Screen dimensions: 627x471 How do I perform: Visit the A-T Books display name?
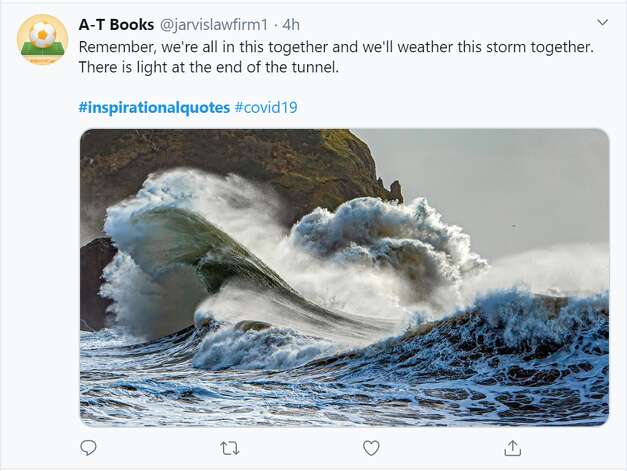[116, 24]
